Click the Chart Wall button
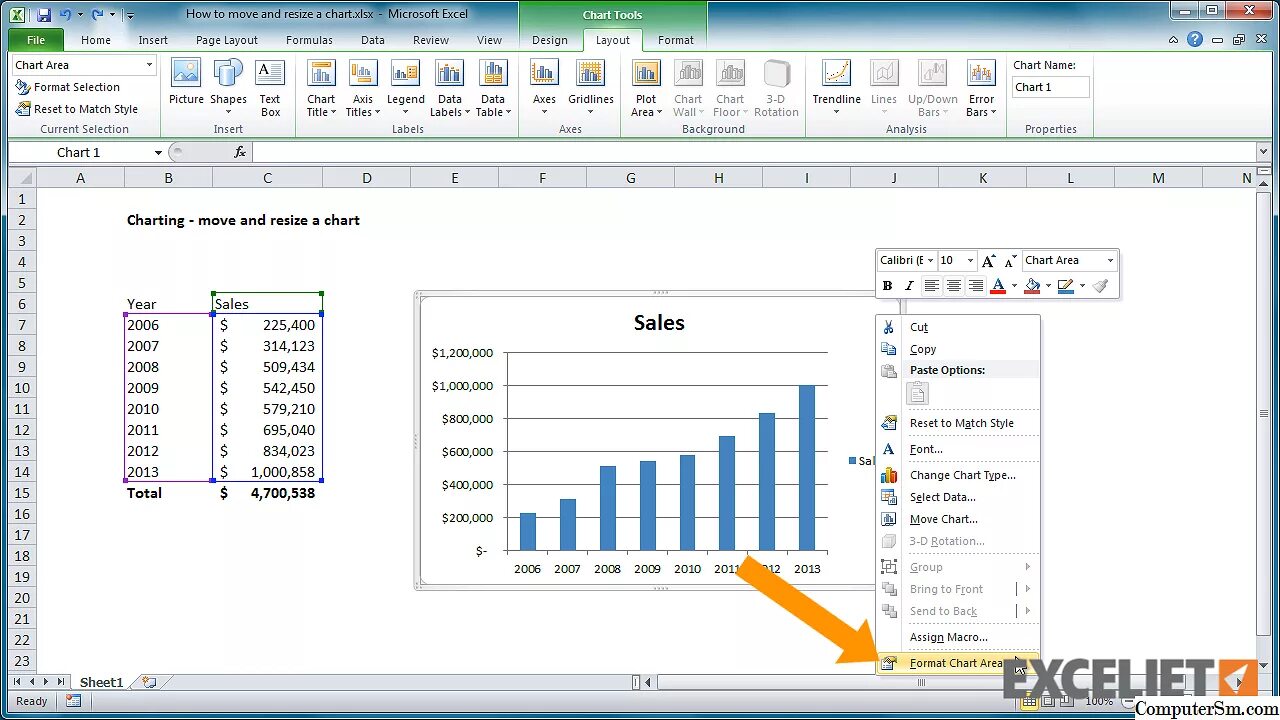 pyautogui.click(x=688, y=88)
